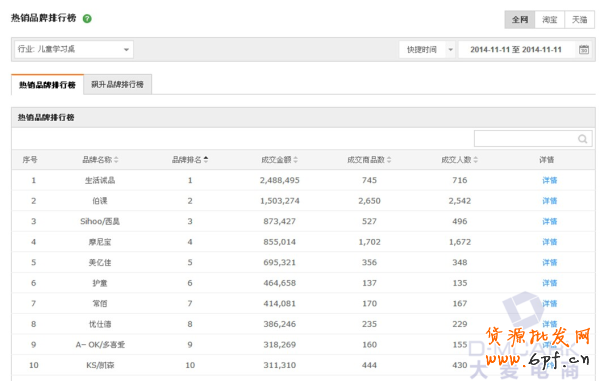Sort by 品牌名称 column arrows
The height and width of the screenshot is (381, 600).
point(116,160)
